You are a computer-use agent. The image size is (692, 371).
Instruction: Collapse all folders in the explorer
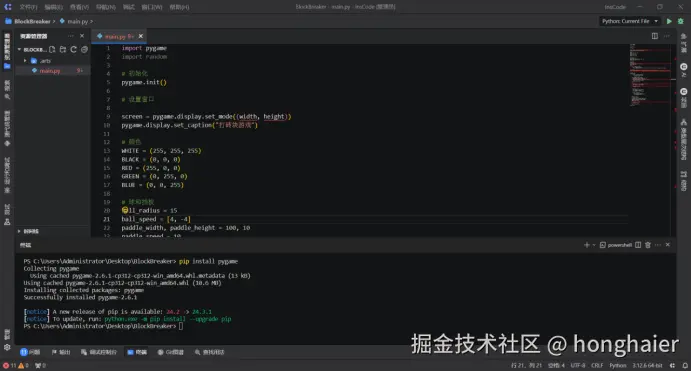[84, 49]
